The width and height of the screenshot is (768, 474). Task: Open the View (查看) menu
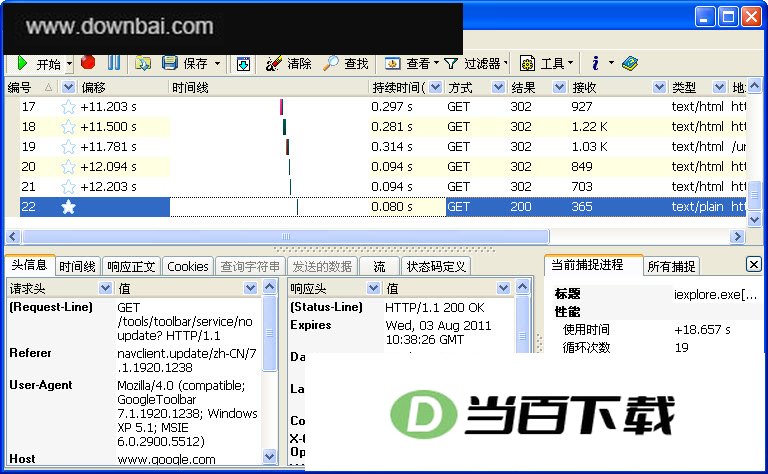pos(411,63)
